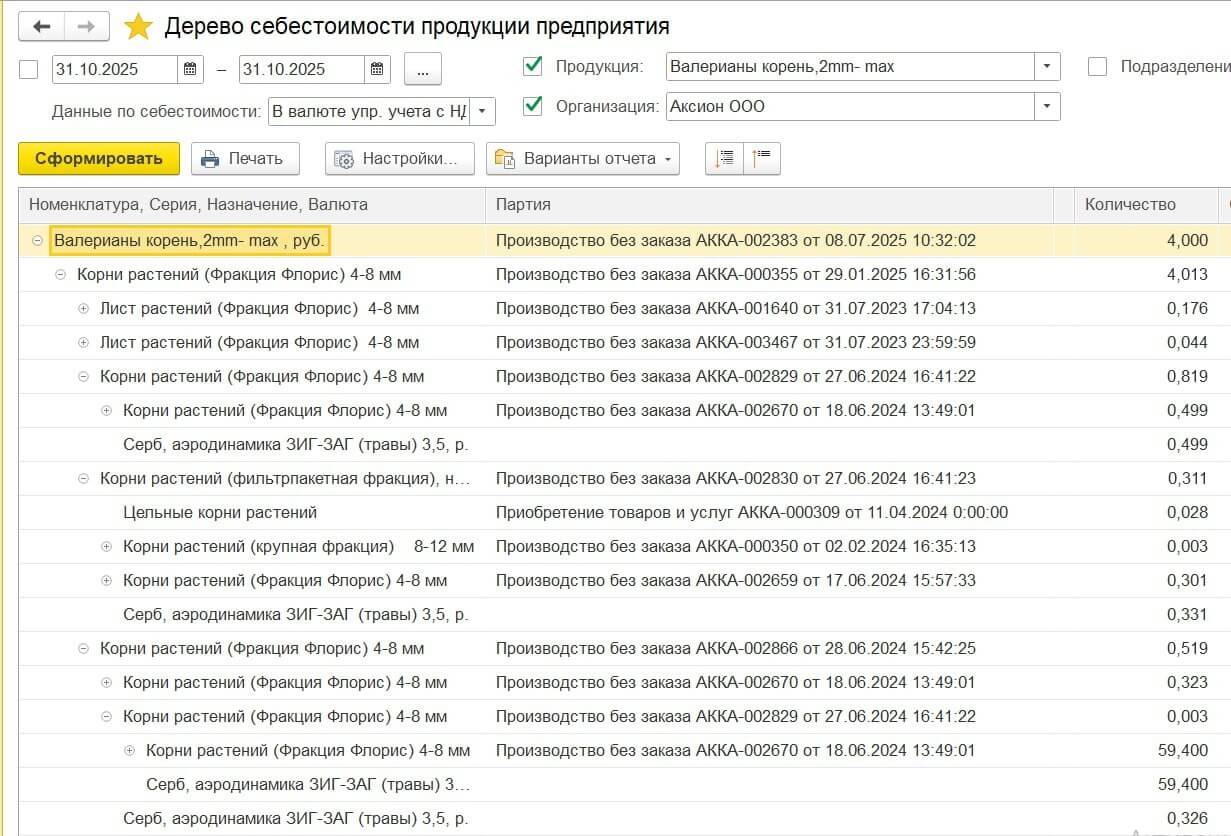Screen dimensions: 1231x836
Task: Open the Организация dropdown list
Action: pyautogui.click(x=1046, y=106)
